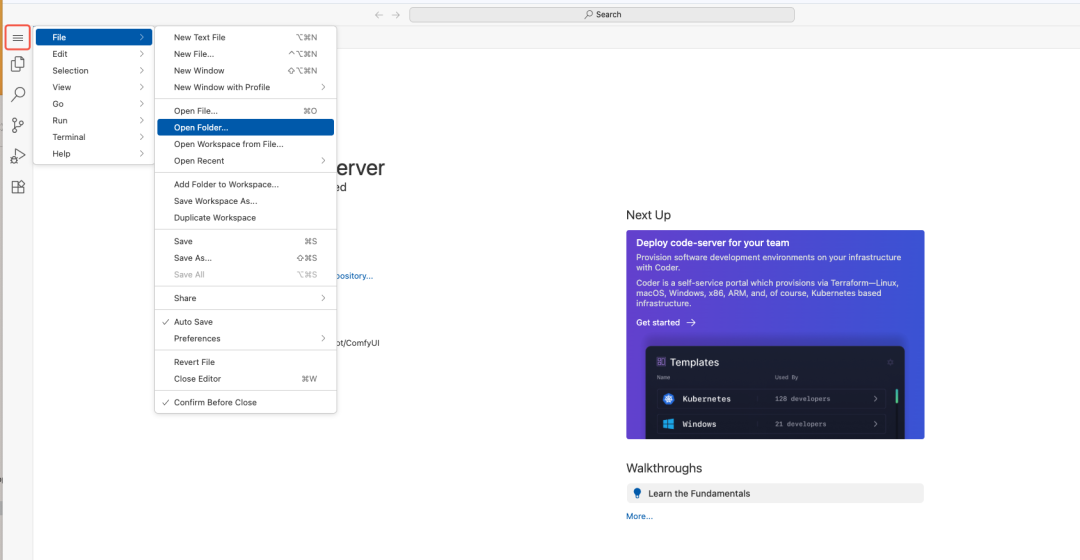The width and height of the screenshot is (1080, 560).
Task: Expand the View submenu
Action: [94, 87]
